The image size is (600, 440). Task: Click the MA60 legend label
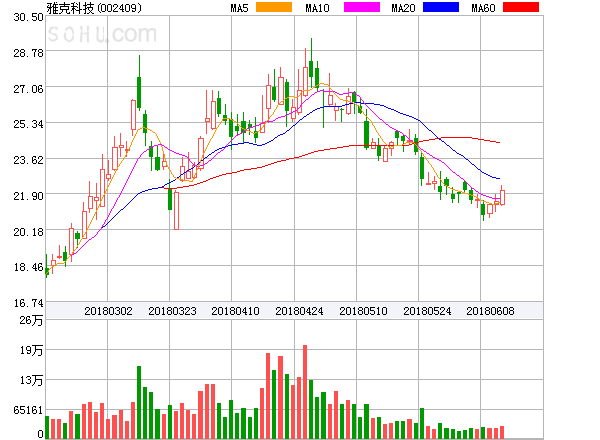coord(483,8)
